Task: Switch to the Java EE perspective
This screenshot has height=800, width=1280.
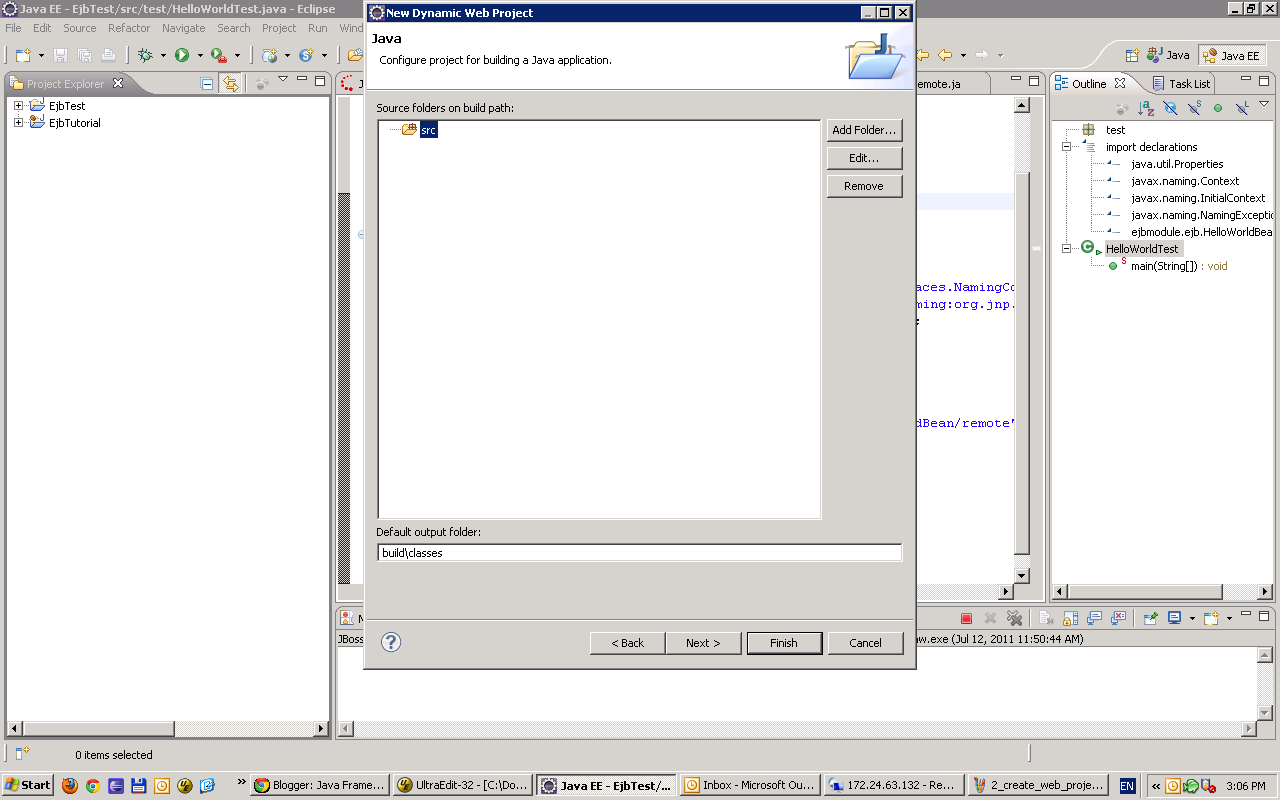Action: [1232, 55]
